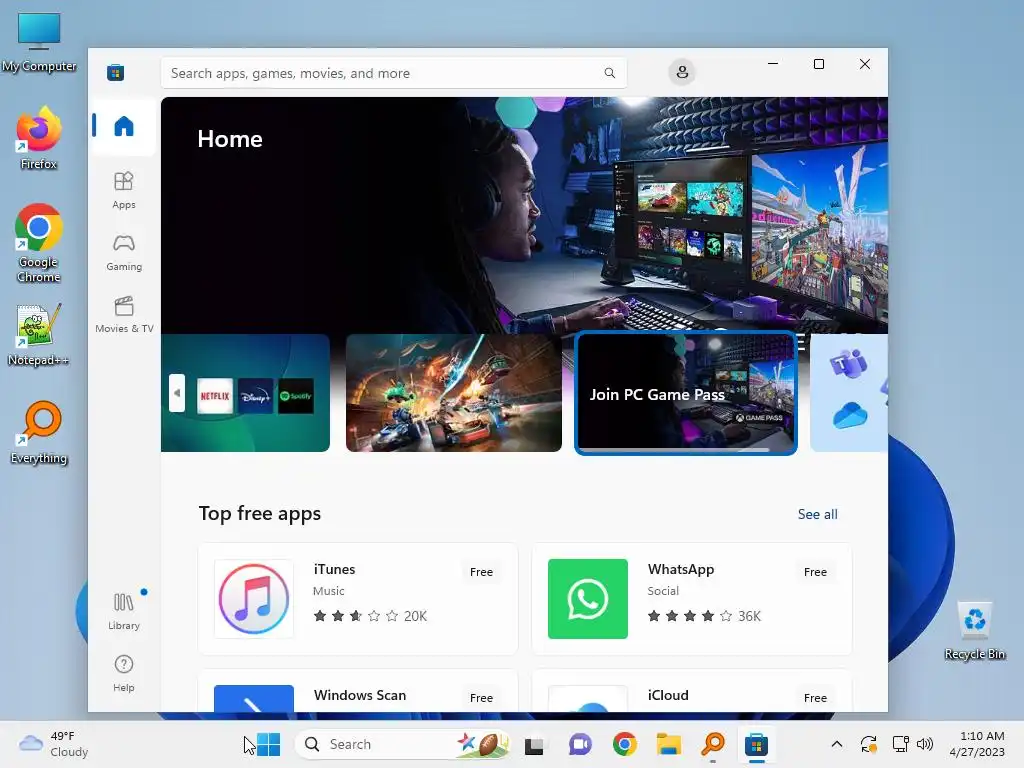Open the Chat app in the taskbar

pyautogui.click(x=579, y=744)
